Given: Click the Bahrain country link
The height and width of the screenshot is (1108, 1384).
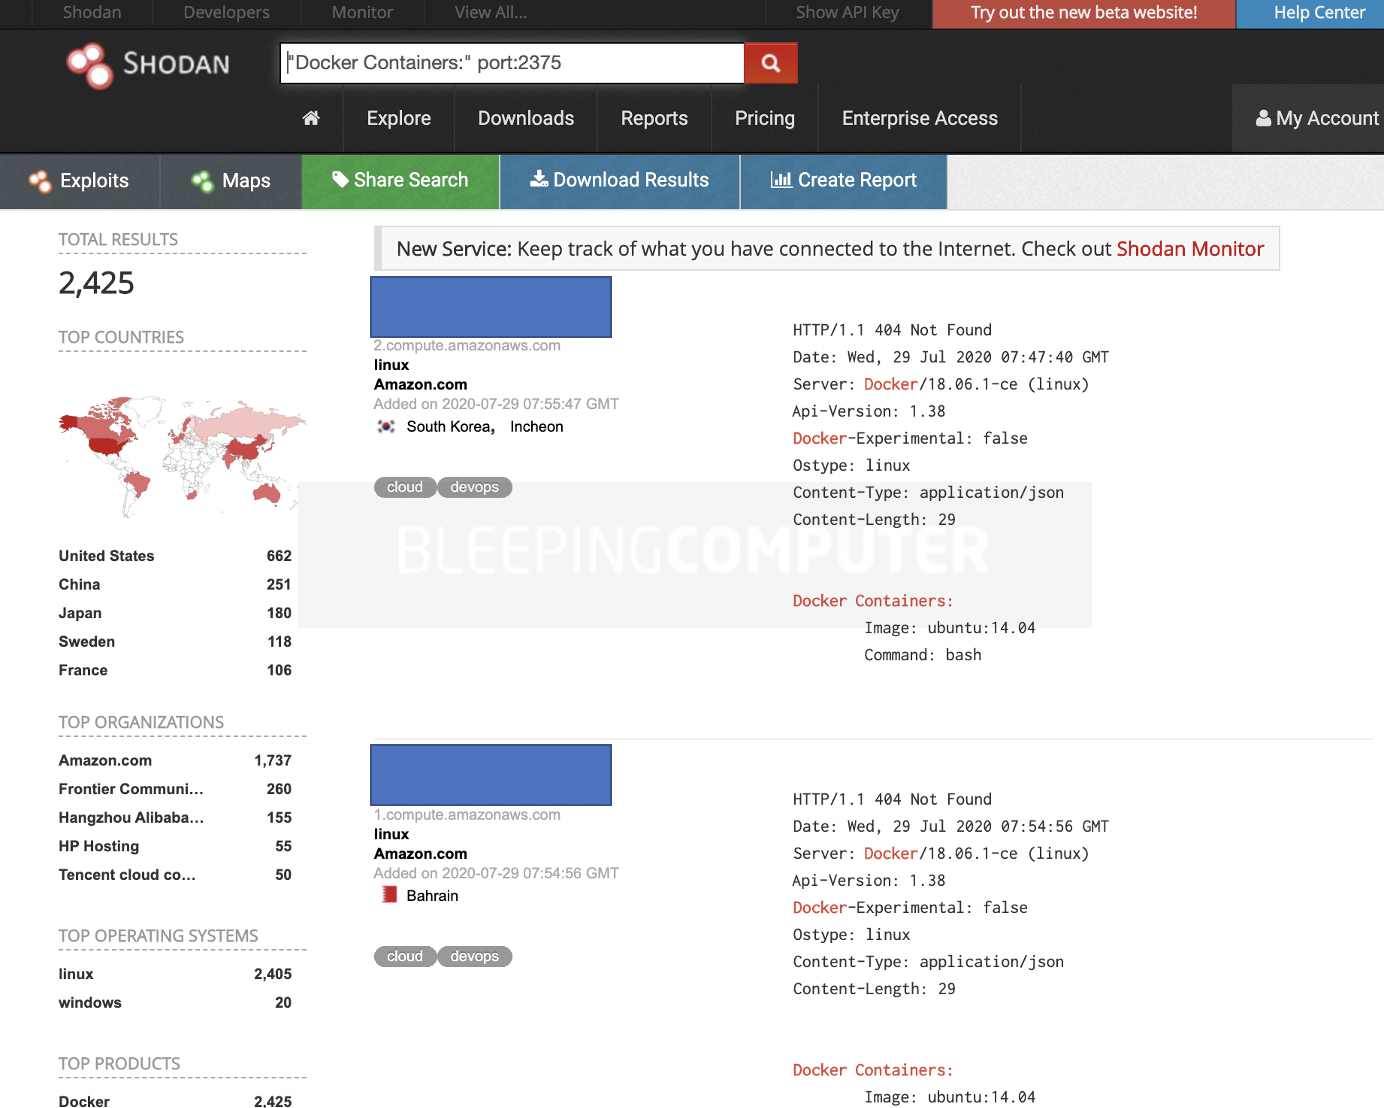Looking at the screenshot, I should point(432,896).
